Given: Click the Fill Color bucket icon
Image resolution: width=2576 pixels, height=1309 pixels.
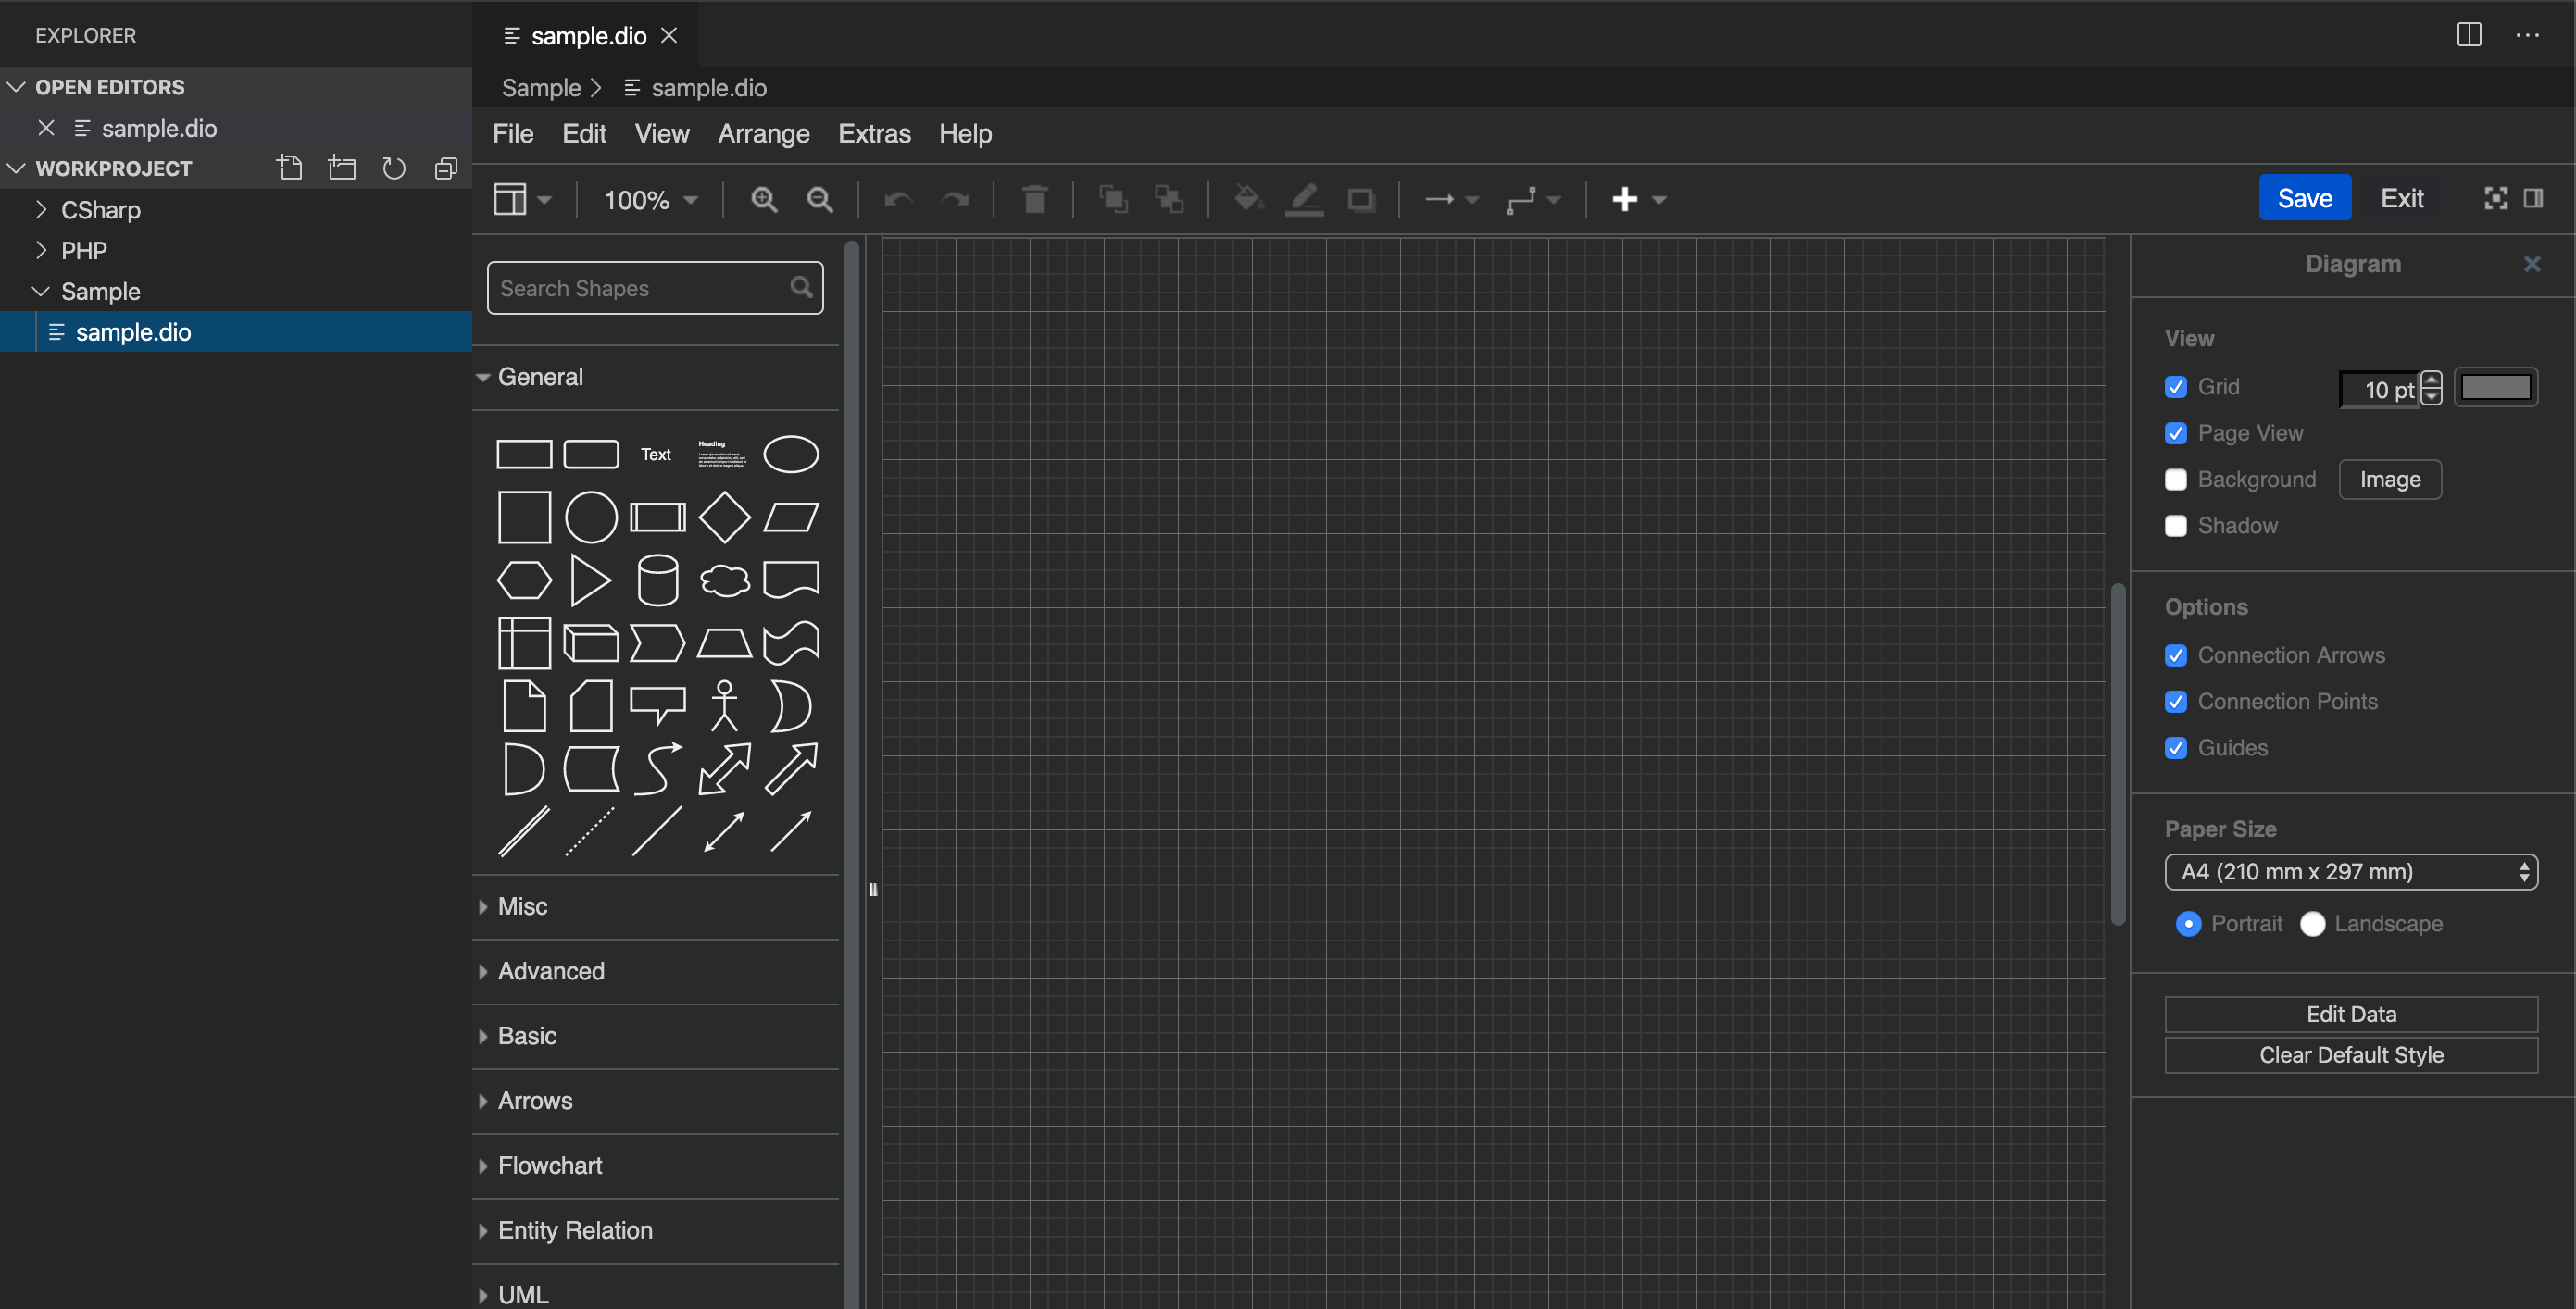Looking at the screenshot, I should pos(1248,199).
